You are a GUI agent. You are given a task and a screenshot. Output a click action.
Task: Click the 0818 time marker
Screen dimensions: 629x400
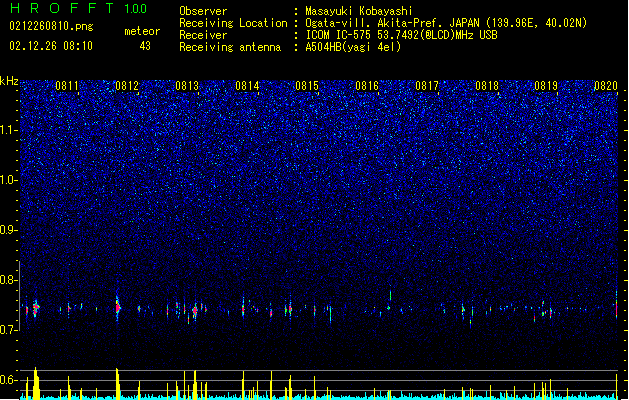coord(487,86)
